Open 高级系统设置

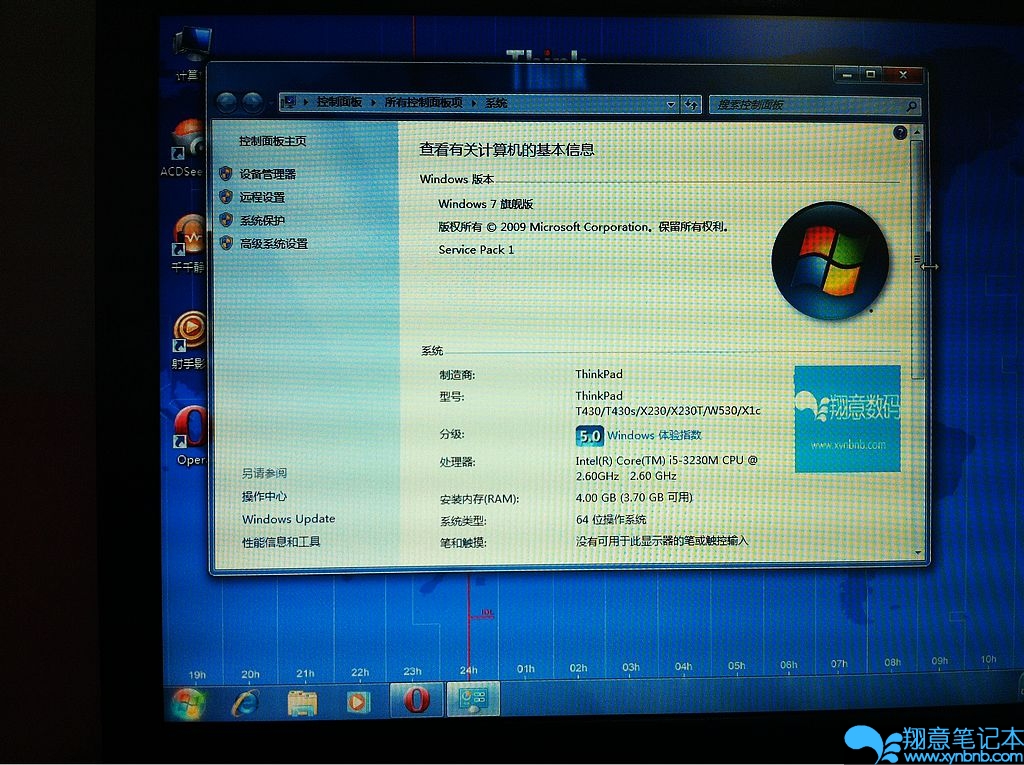tap(273, 244)
